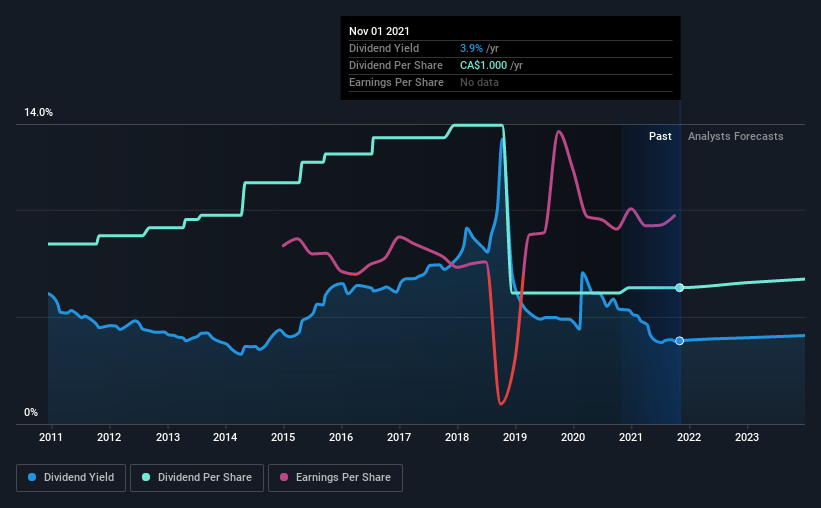Viewport: 821px width, 508px height.
Task: Click the 2020 x-axis label
Action: 573,437
